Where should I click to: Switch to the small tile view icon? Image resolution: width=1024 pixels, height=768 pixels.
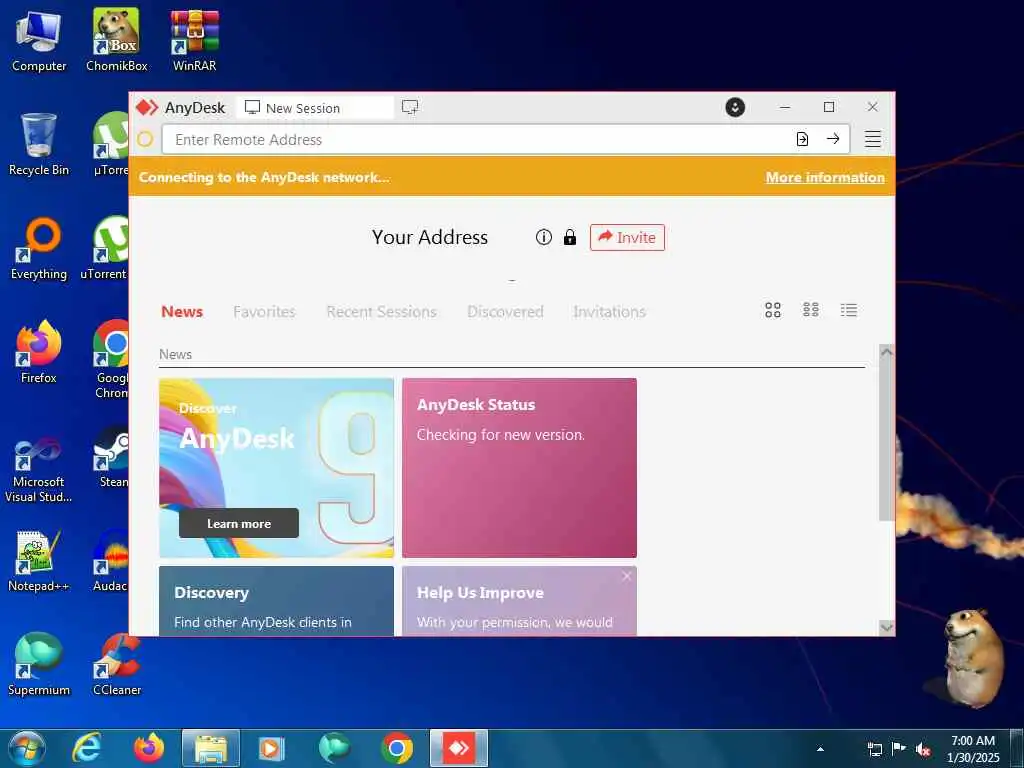click(810, 310)
